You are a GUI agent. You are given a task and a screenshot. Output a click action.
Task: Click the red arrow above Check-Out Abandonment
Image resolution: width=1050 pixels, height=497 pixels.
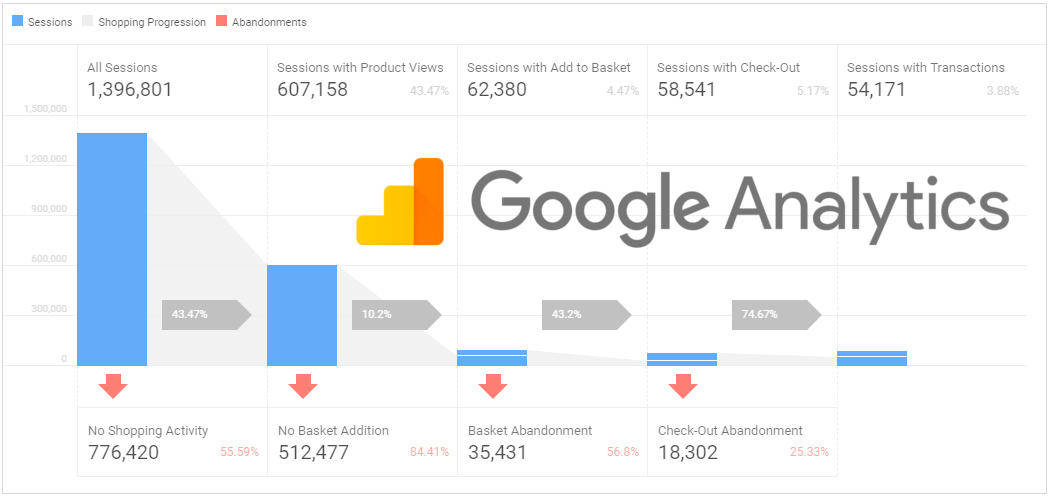pos(683,386)
